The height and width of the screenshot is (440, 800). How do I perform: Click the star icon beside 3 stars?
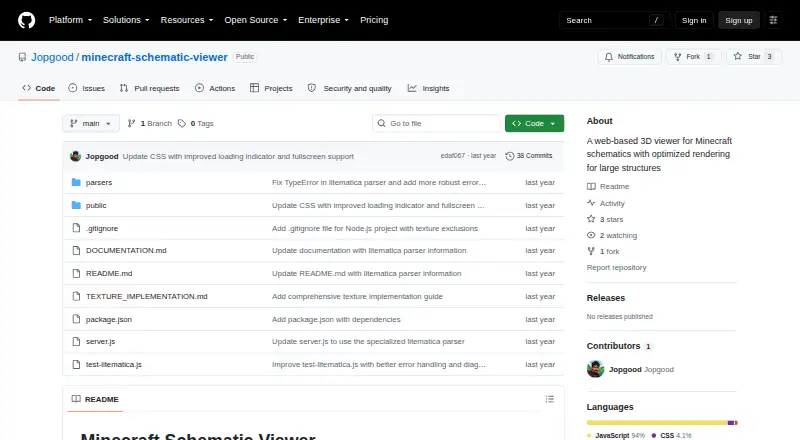591,219
